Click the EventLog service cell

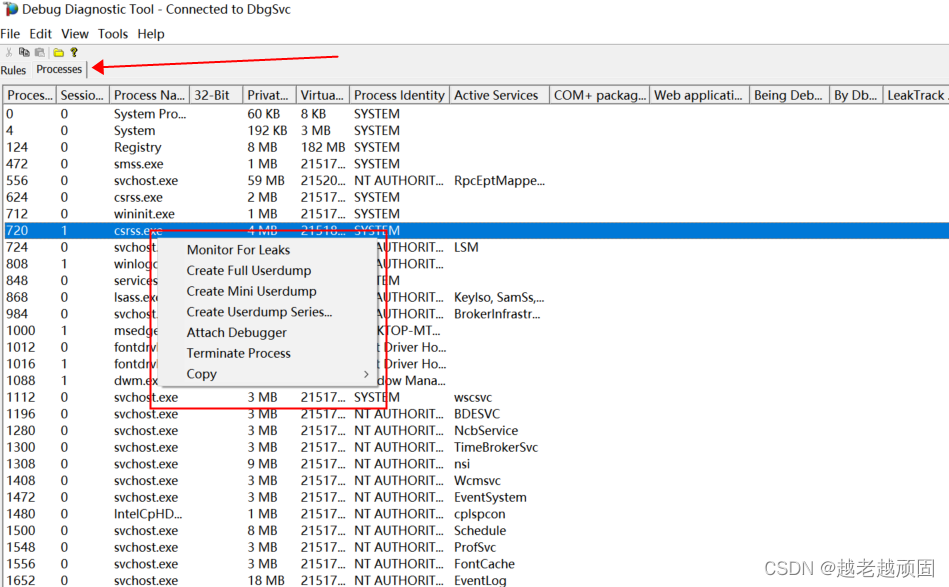pyautogui.click(x=480, y=580)
